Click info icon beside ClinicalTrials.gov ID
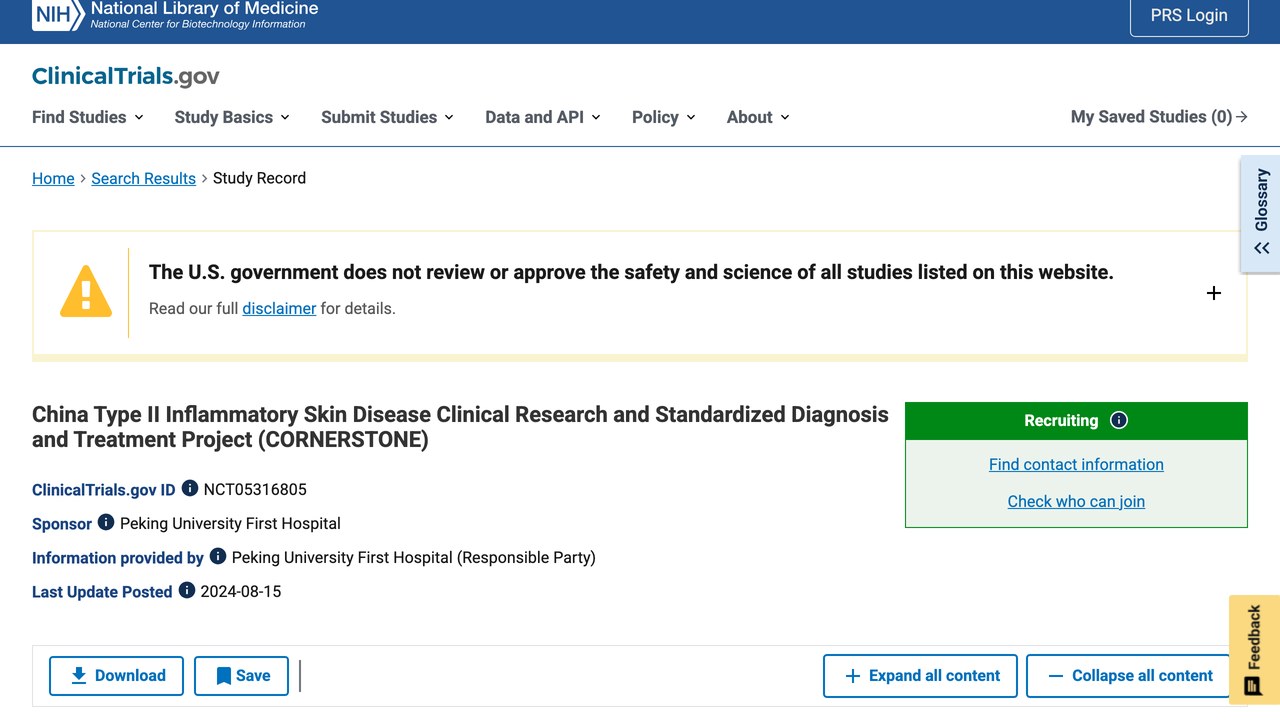1280x720 pixels. [x=190, y=489]
